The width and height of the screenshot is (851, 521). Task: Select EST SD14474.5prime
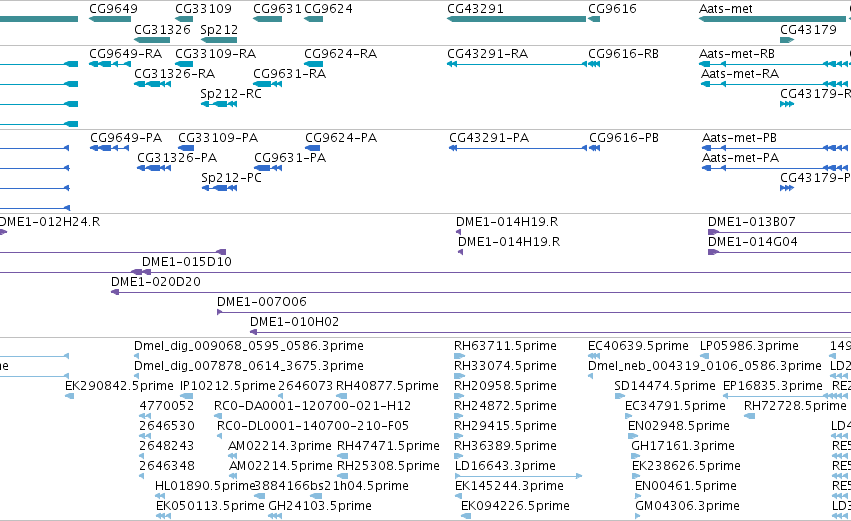(x=665, y=386)
